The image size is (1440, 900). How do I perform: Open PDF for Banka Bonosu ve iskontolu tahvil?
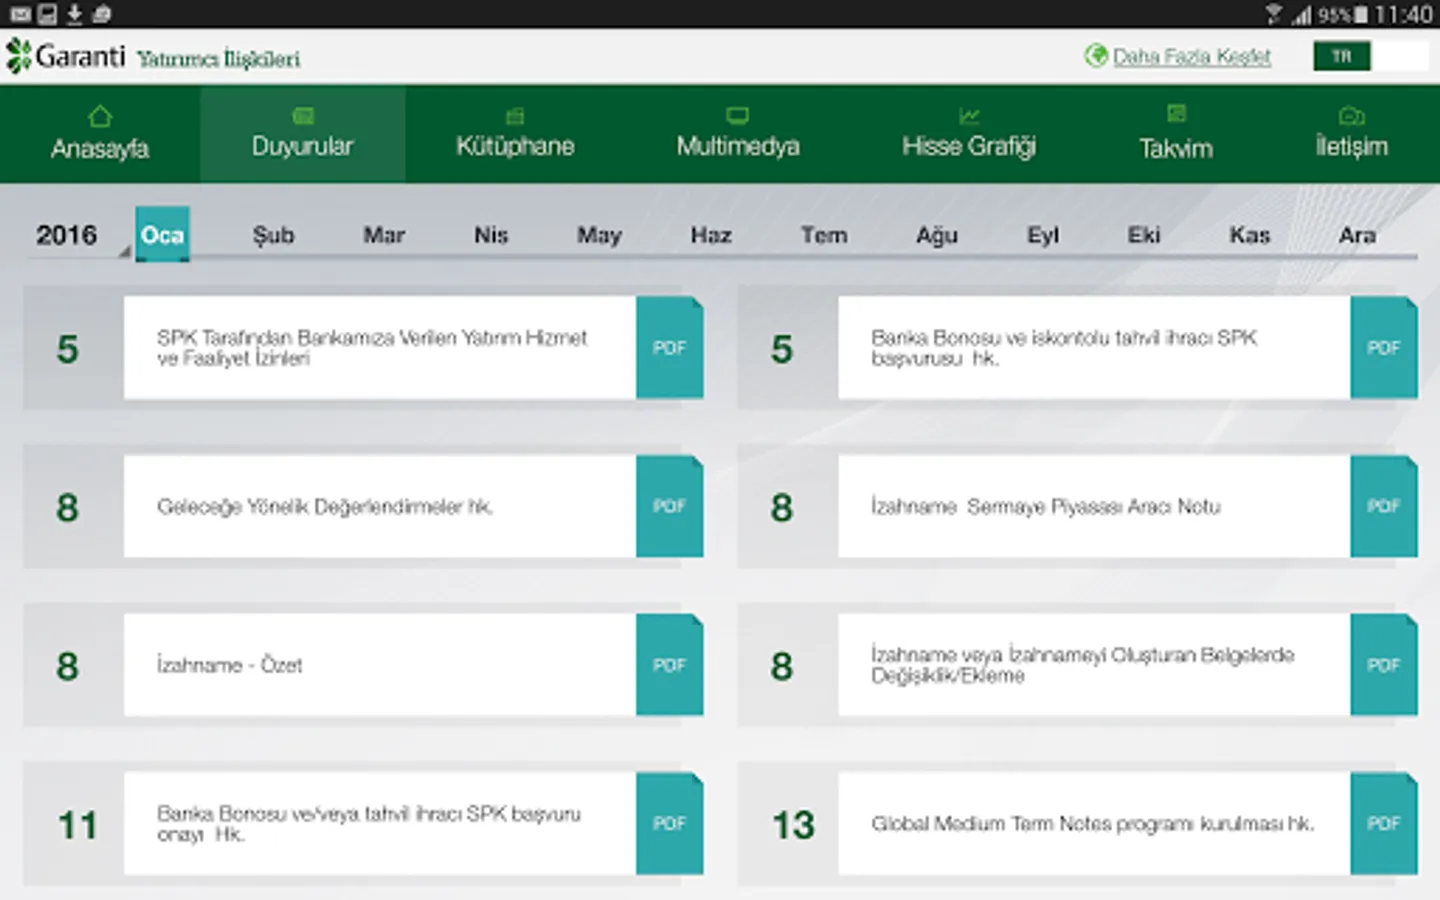tap(1384, 348)
